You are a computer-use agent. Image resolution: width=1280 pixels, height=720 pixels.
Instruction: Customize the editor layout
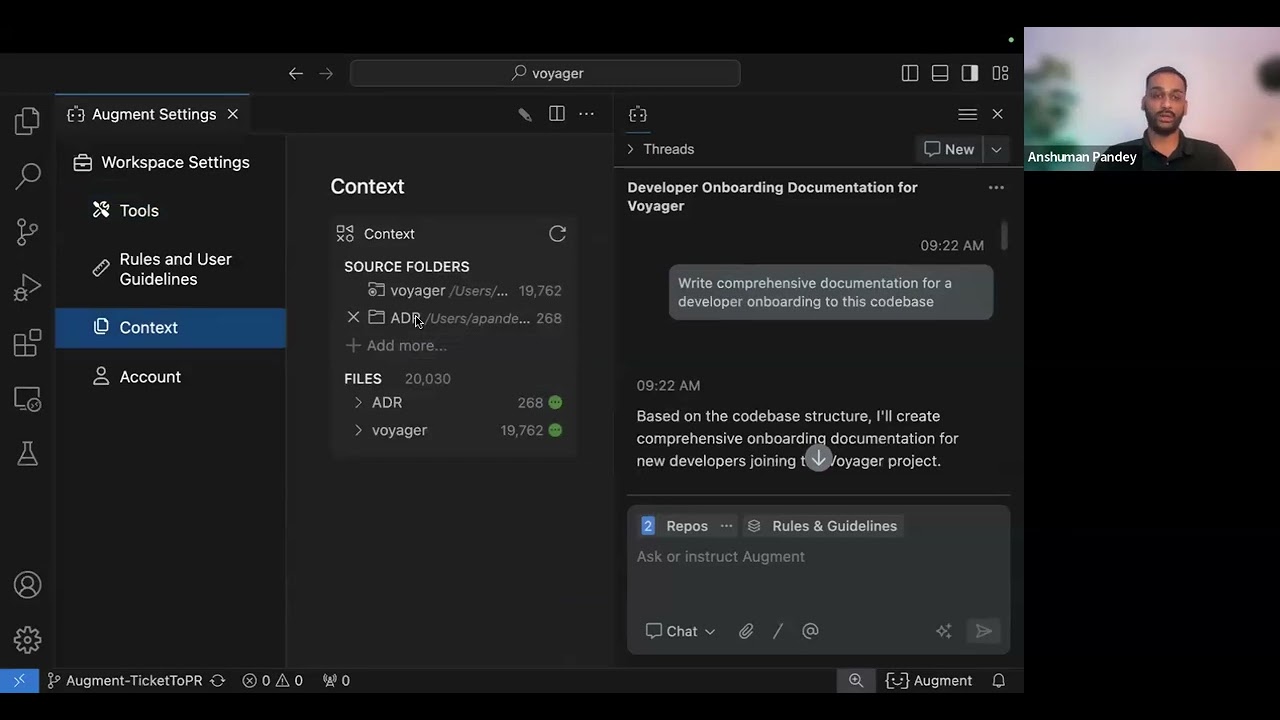pos(1000,73)
